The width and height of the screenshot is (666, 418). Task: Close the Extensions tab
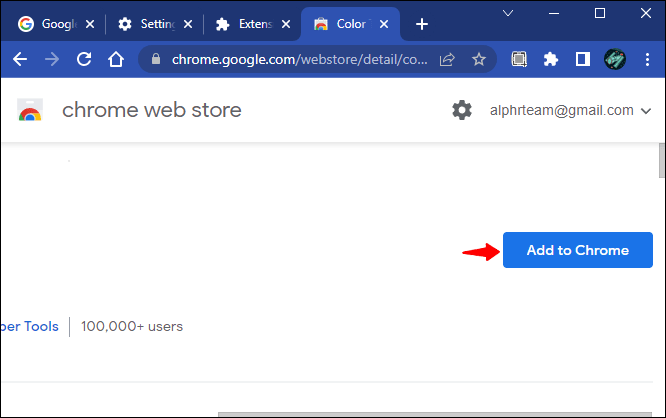pyautogui.click(x=286, y=24)
